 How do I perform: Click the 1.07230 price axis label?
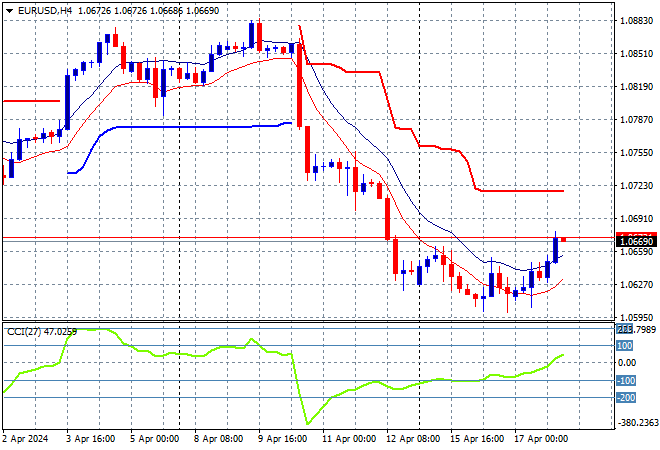636,186
